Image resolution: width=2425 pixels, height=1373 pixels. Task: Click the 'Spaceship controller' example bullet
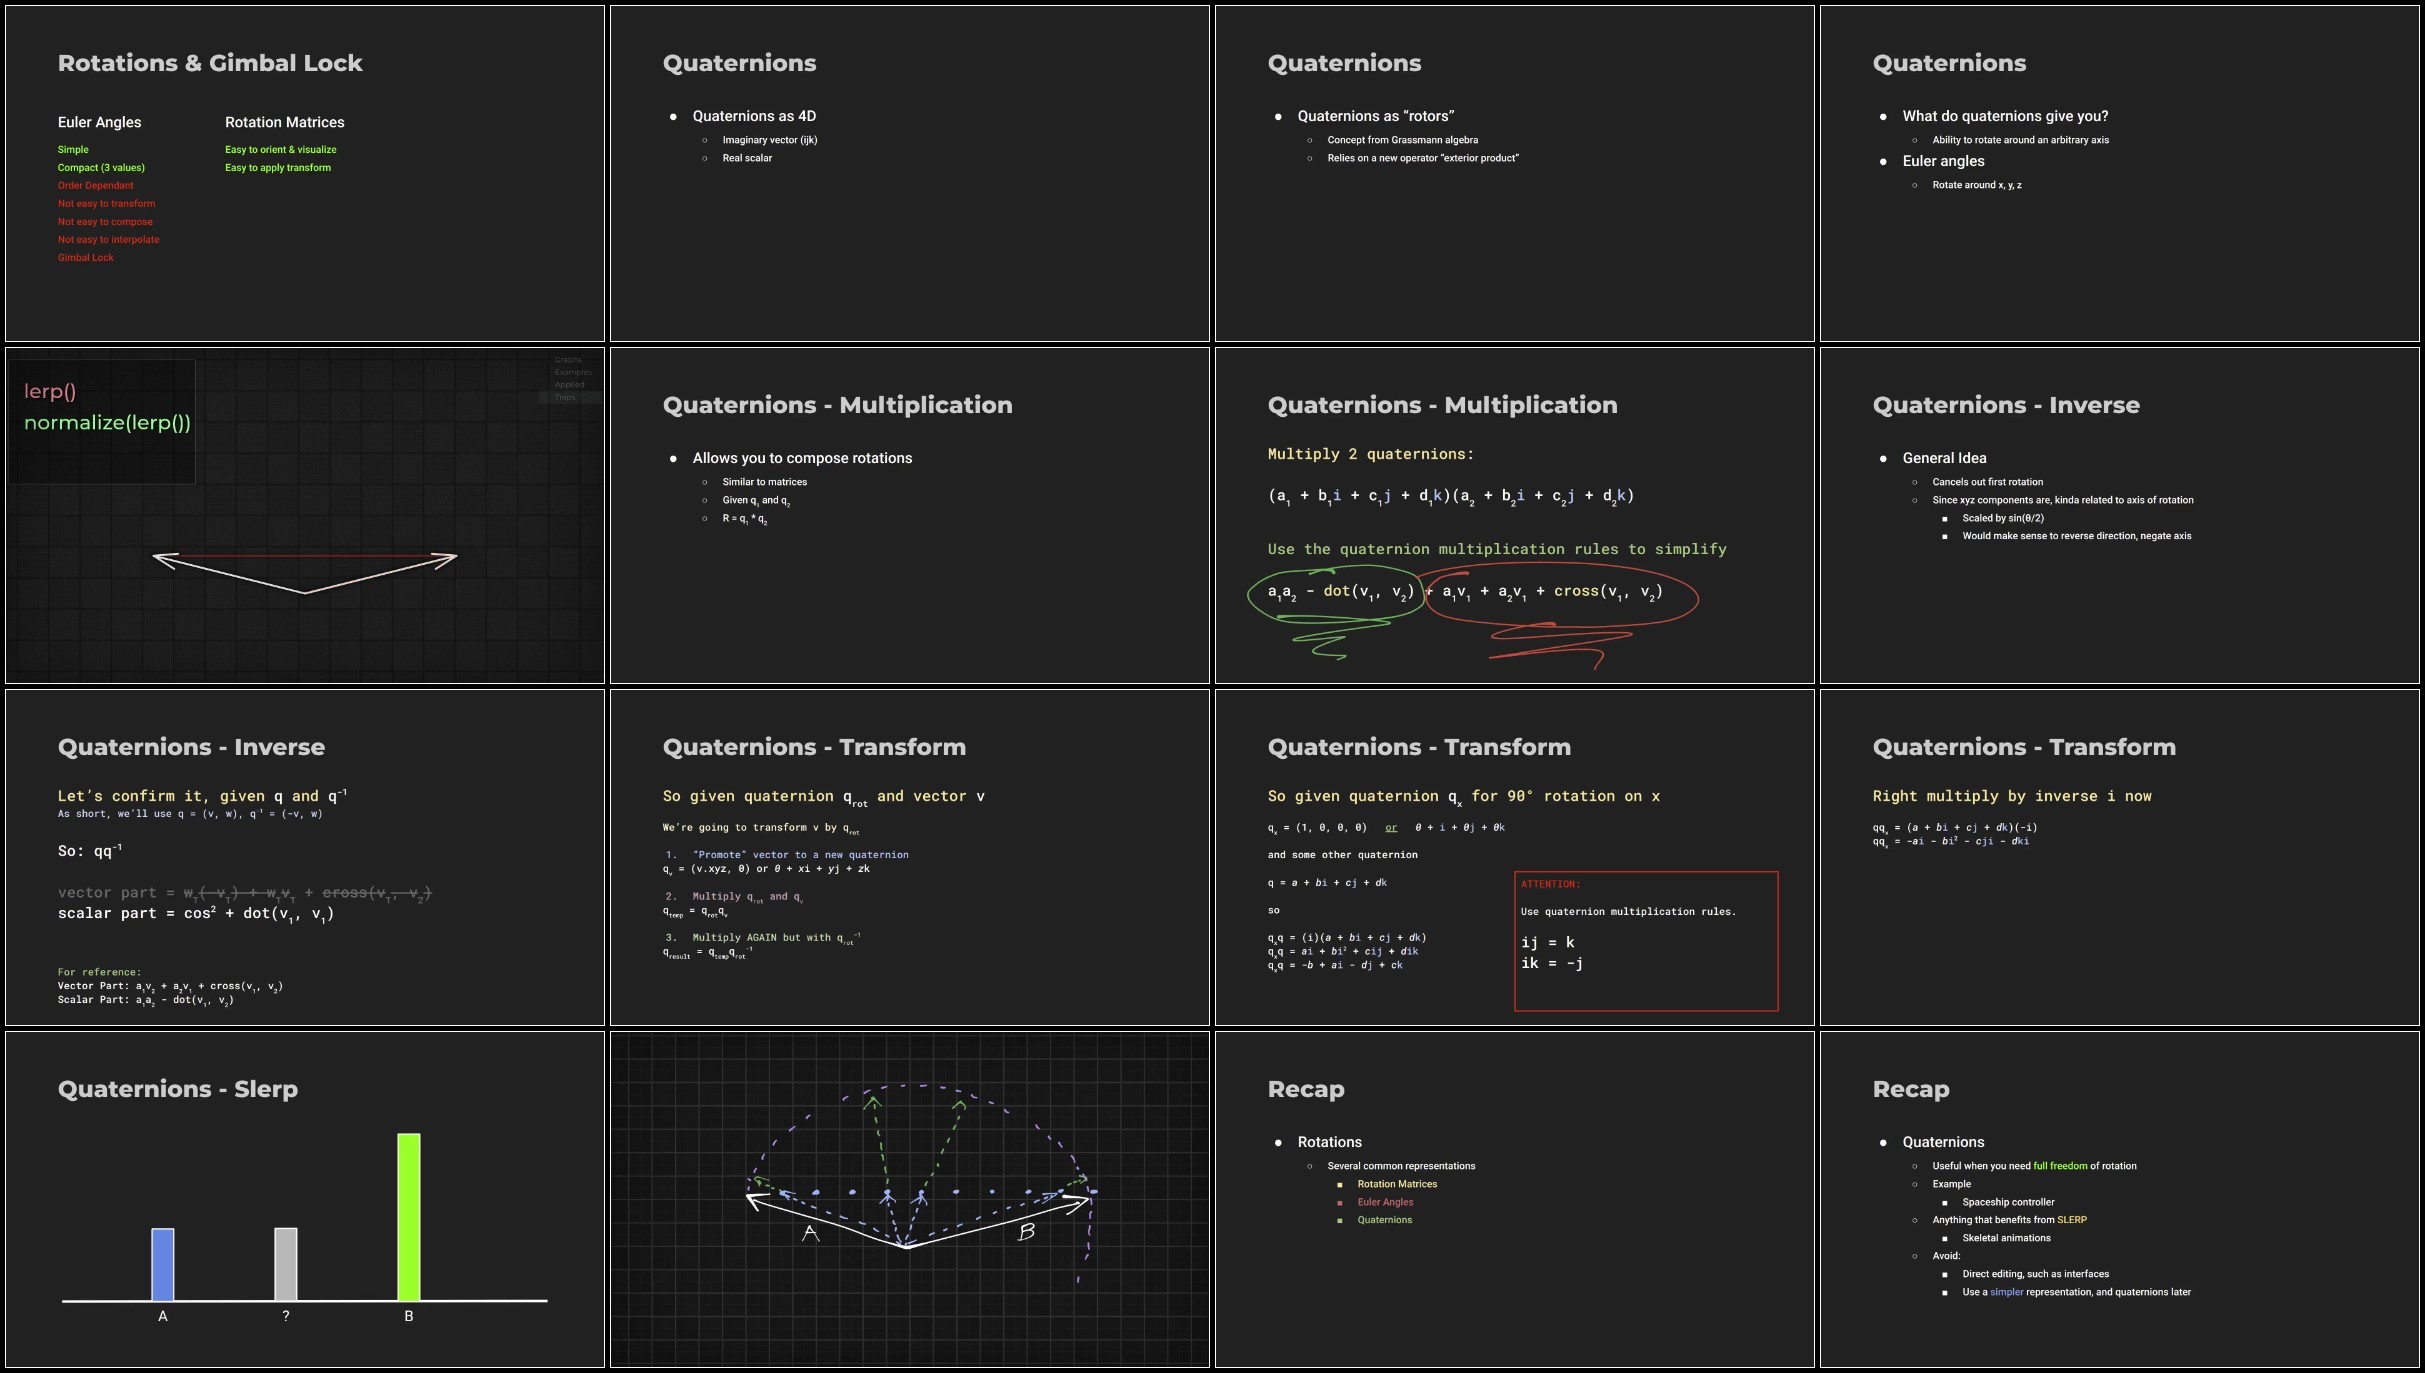click(2008, 1202)
